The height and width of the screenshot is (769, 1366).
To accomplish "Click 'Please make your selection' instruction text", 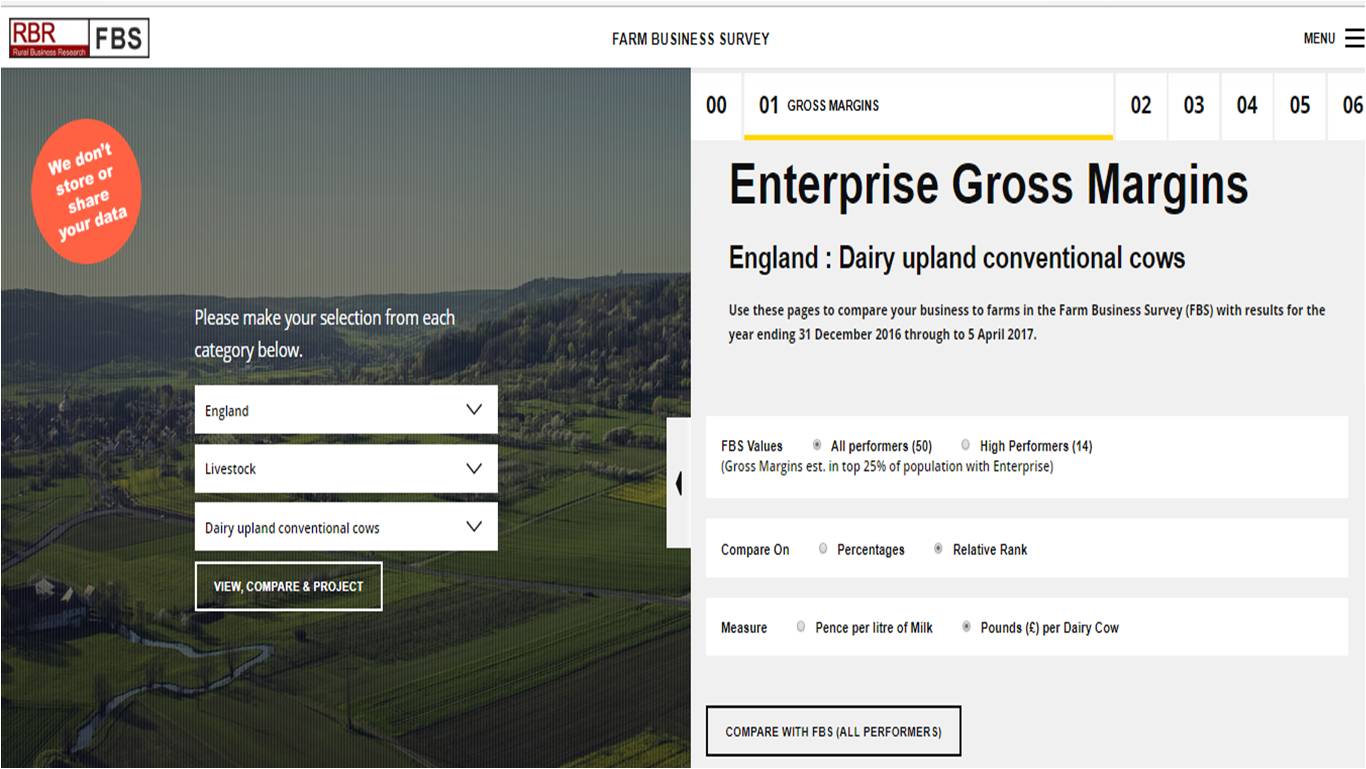I will (325, 334).
